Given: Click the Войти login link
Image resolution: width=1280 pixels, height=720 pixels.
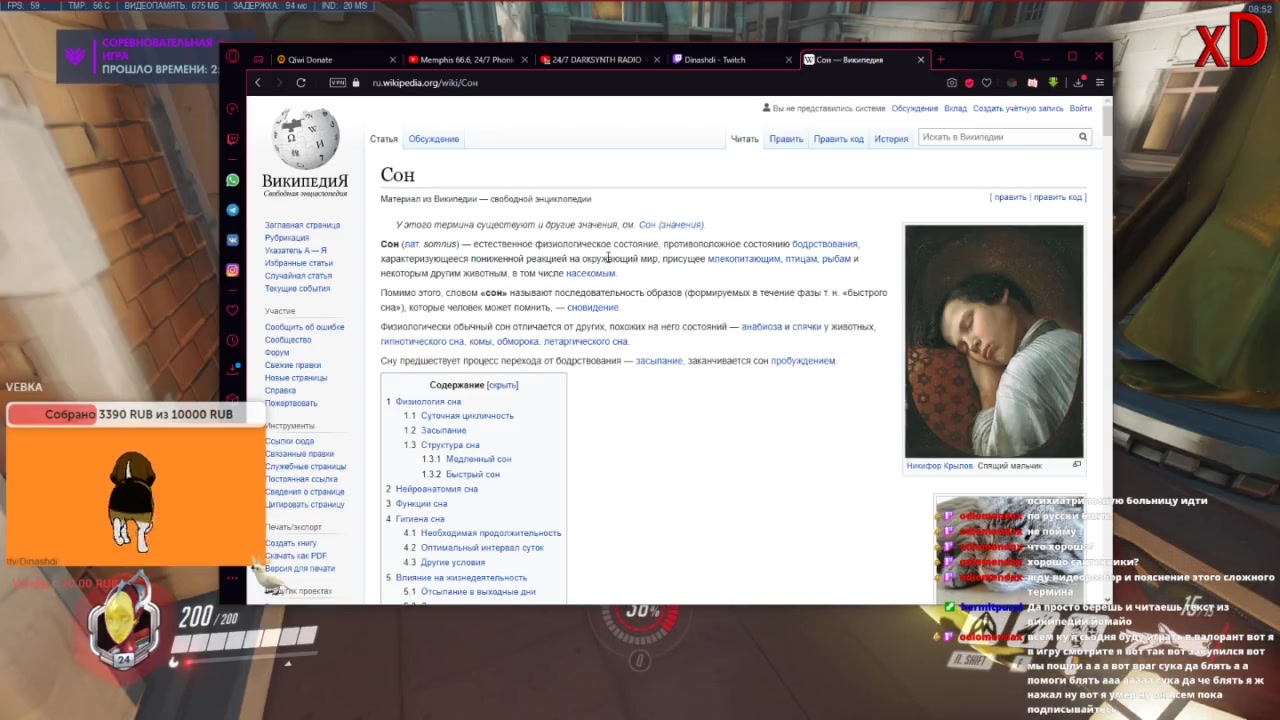Looking at the screenshot, I should coord(1080,108).
